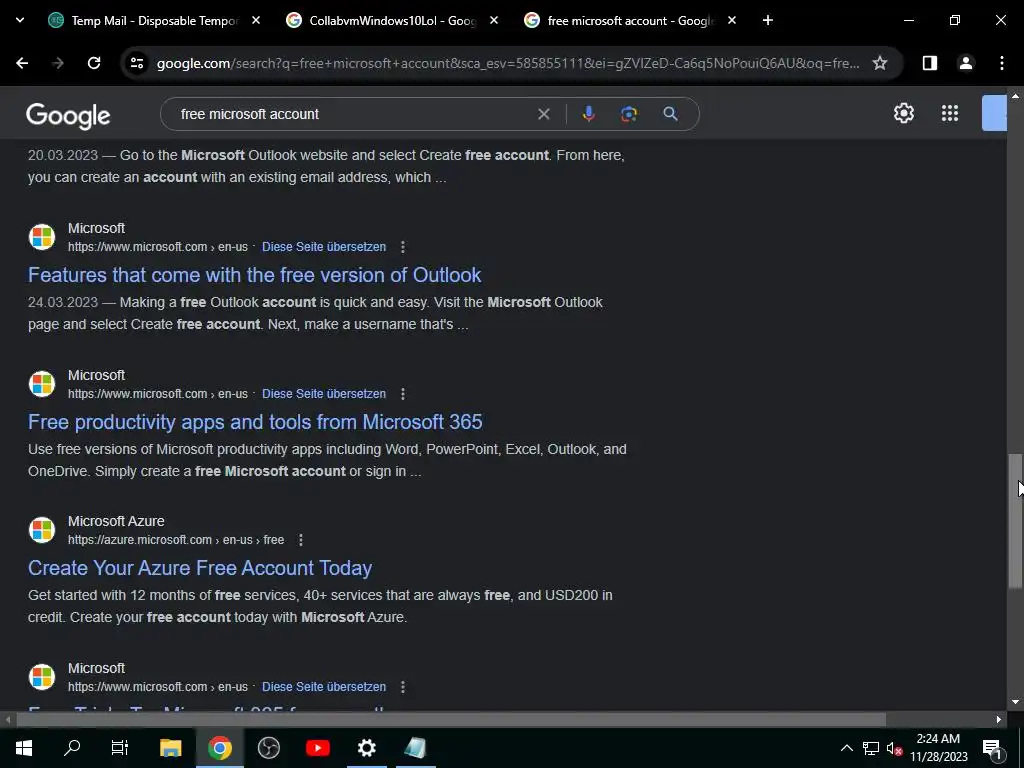The height and width of the screenshot is (768, 1024).
Task: Click the network tray icon
Action: click(x=871, y=748)
